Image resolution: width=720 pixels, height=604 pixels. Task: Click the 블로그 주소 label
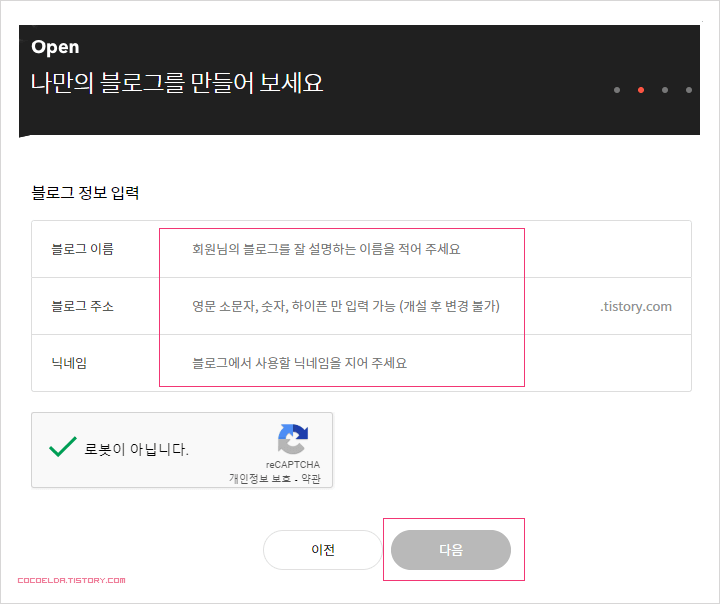(x=83, y=306)
